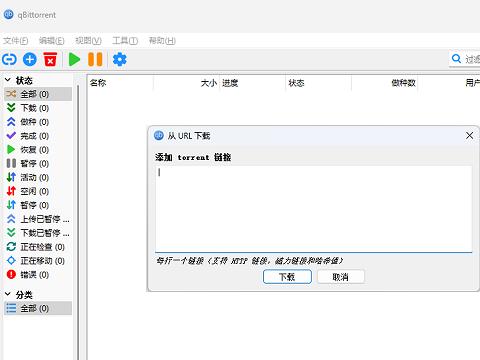The height and width of the screenshot is (360, 480).
Task: Select the 空闲 (0) status filter
Action: [x=38, y=191]
